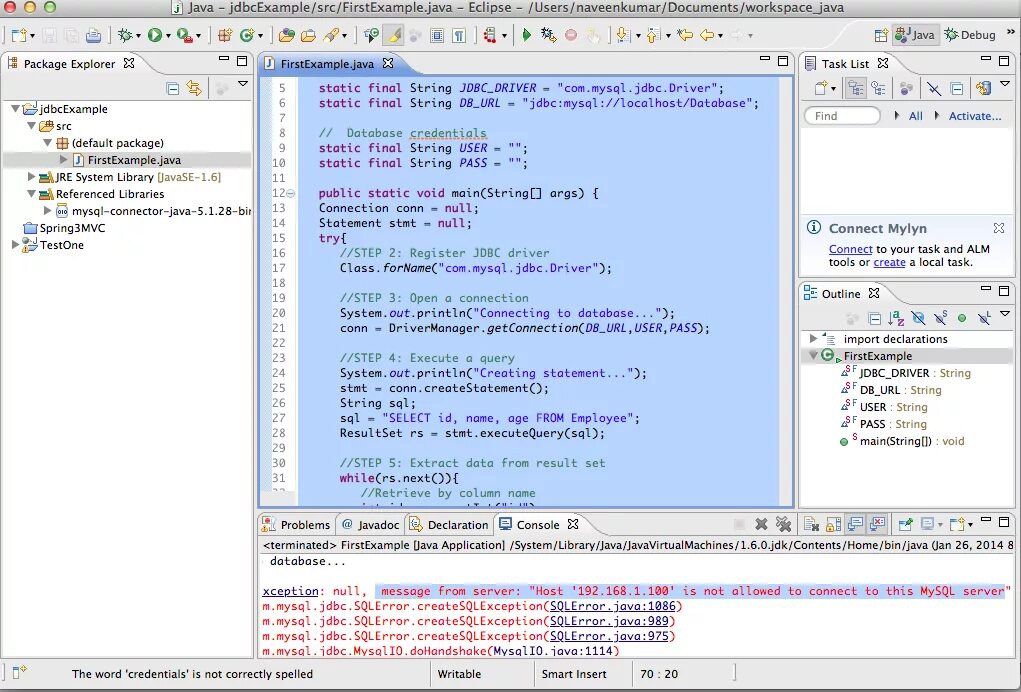
Task: Open dropdown next to New Class icon
Action: [x=260, y=36]
